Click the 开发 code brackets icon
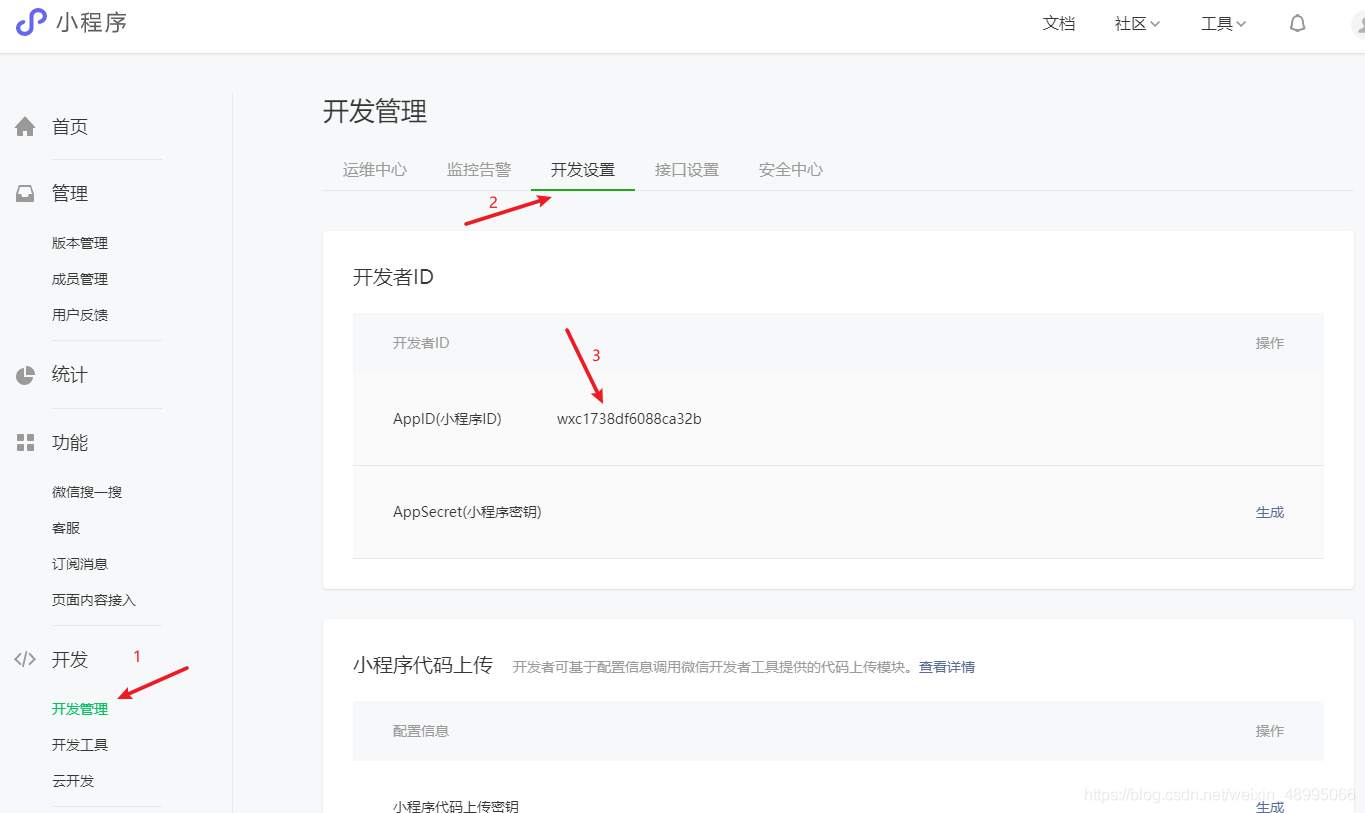The height and width of the screenshot is (813, 1365). (x=25, y=660)
